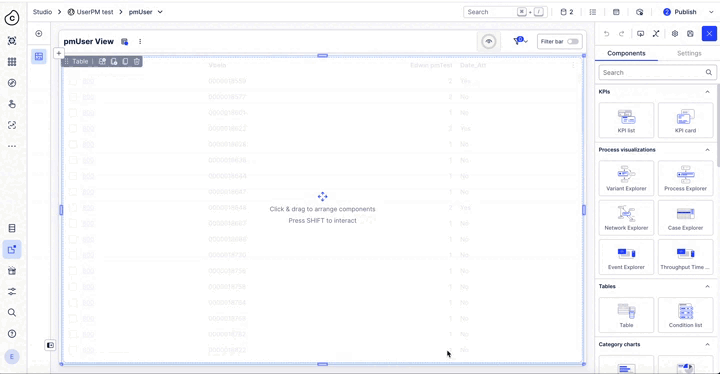Open the filter dropdown with 0 badge
The image size is (720, 374).
click(520, 41)
